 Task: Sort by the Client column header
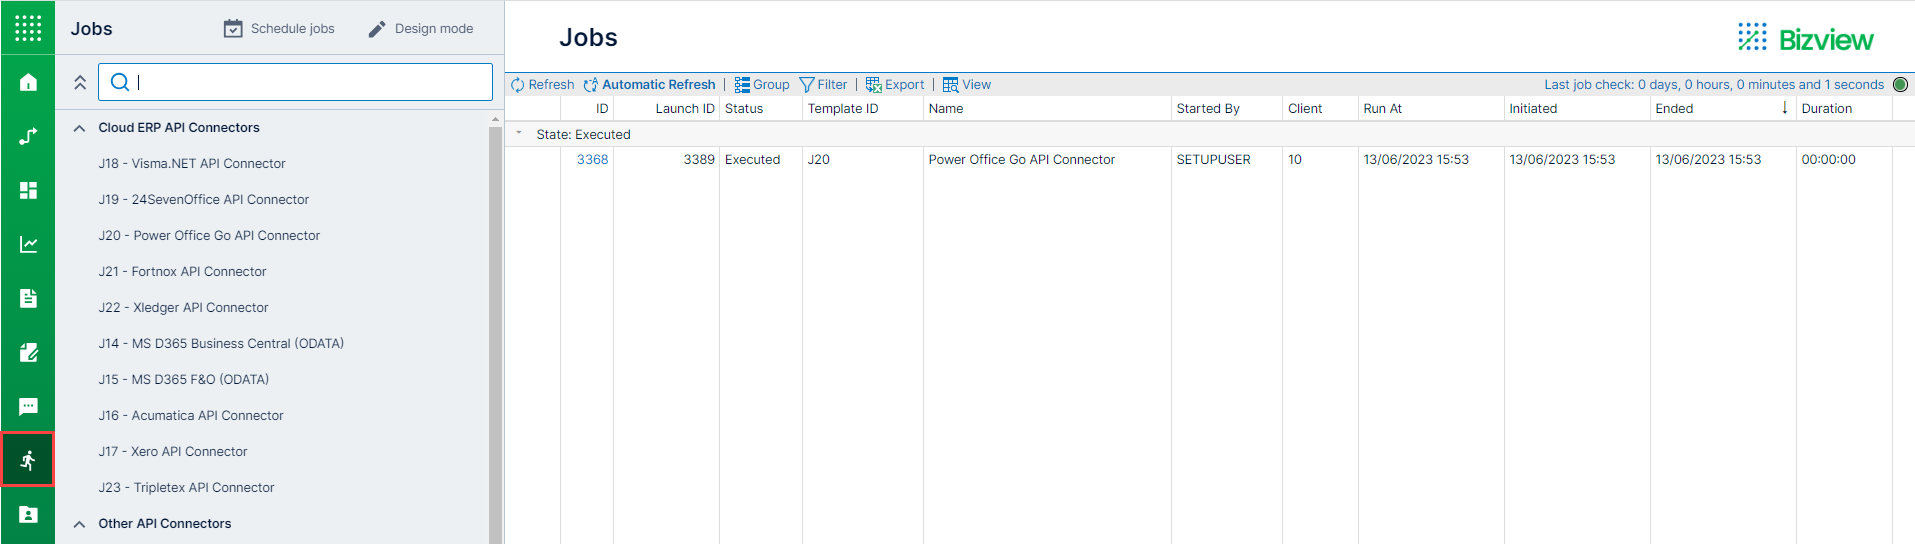1320,109
